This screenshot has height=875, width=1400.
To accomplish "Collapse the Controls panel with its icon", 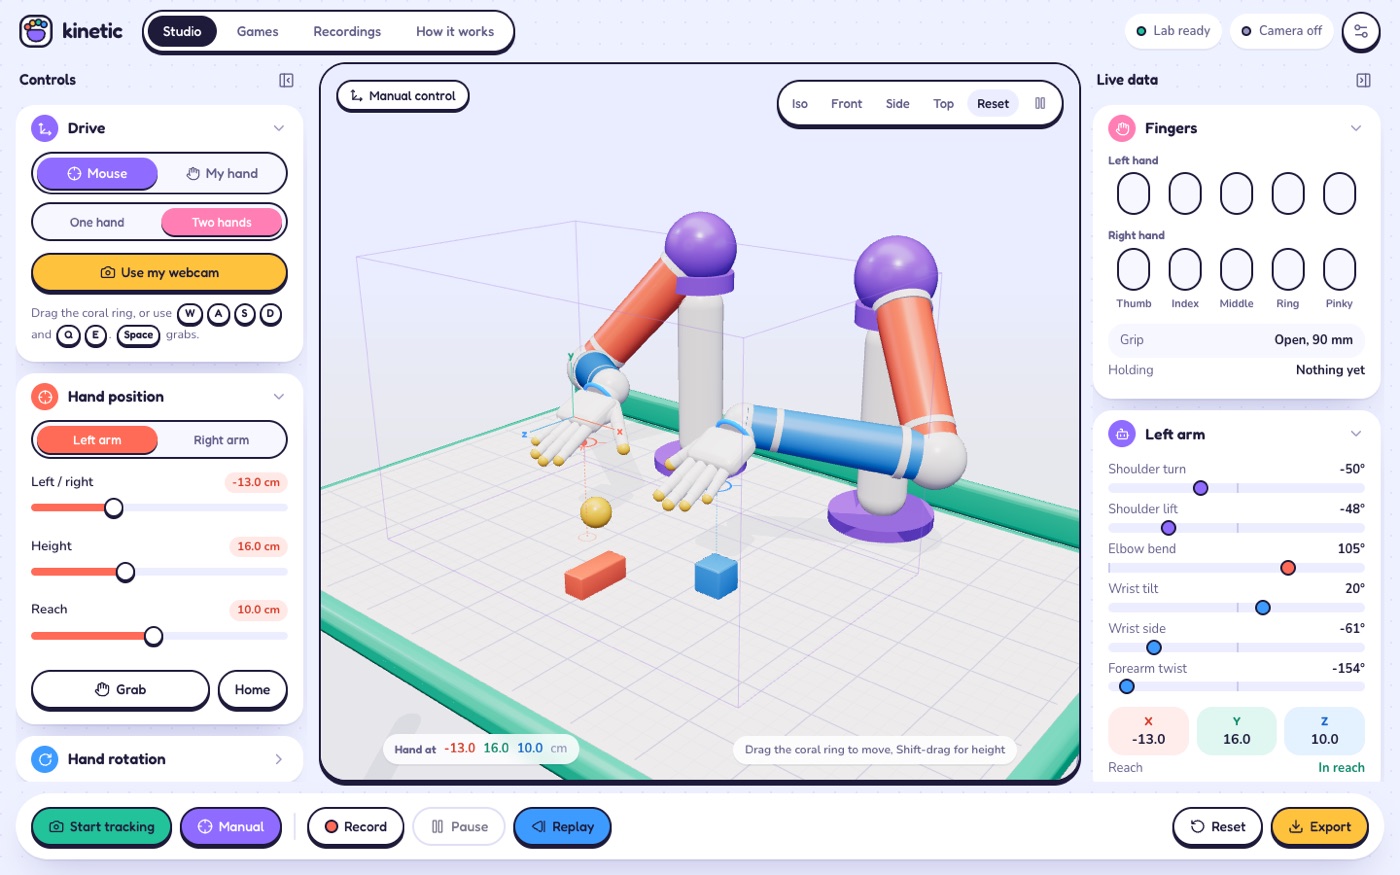I will point(286,80).
